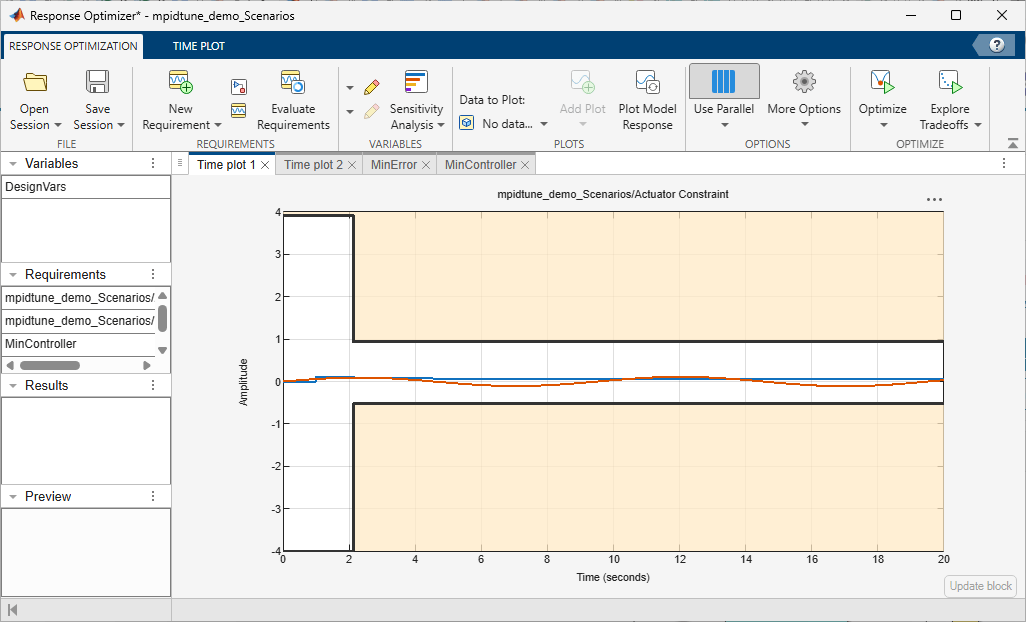This screenshot has height=622, width=1026.
Task: Open the Open Session folder icon
Action: (35, 82)
